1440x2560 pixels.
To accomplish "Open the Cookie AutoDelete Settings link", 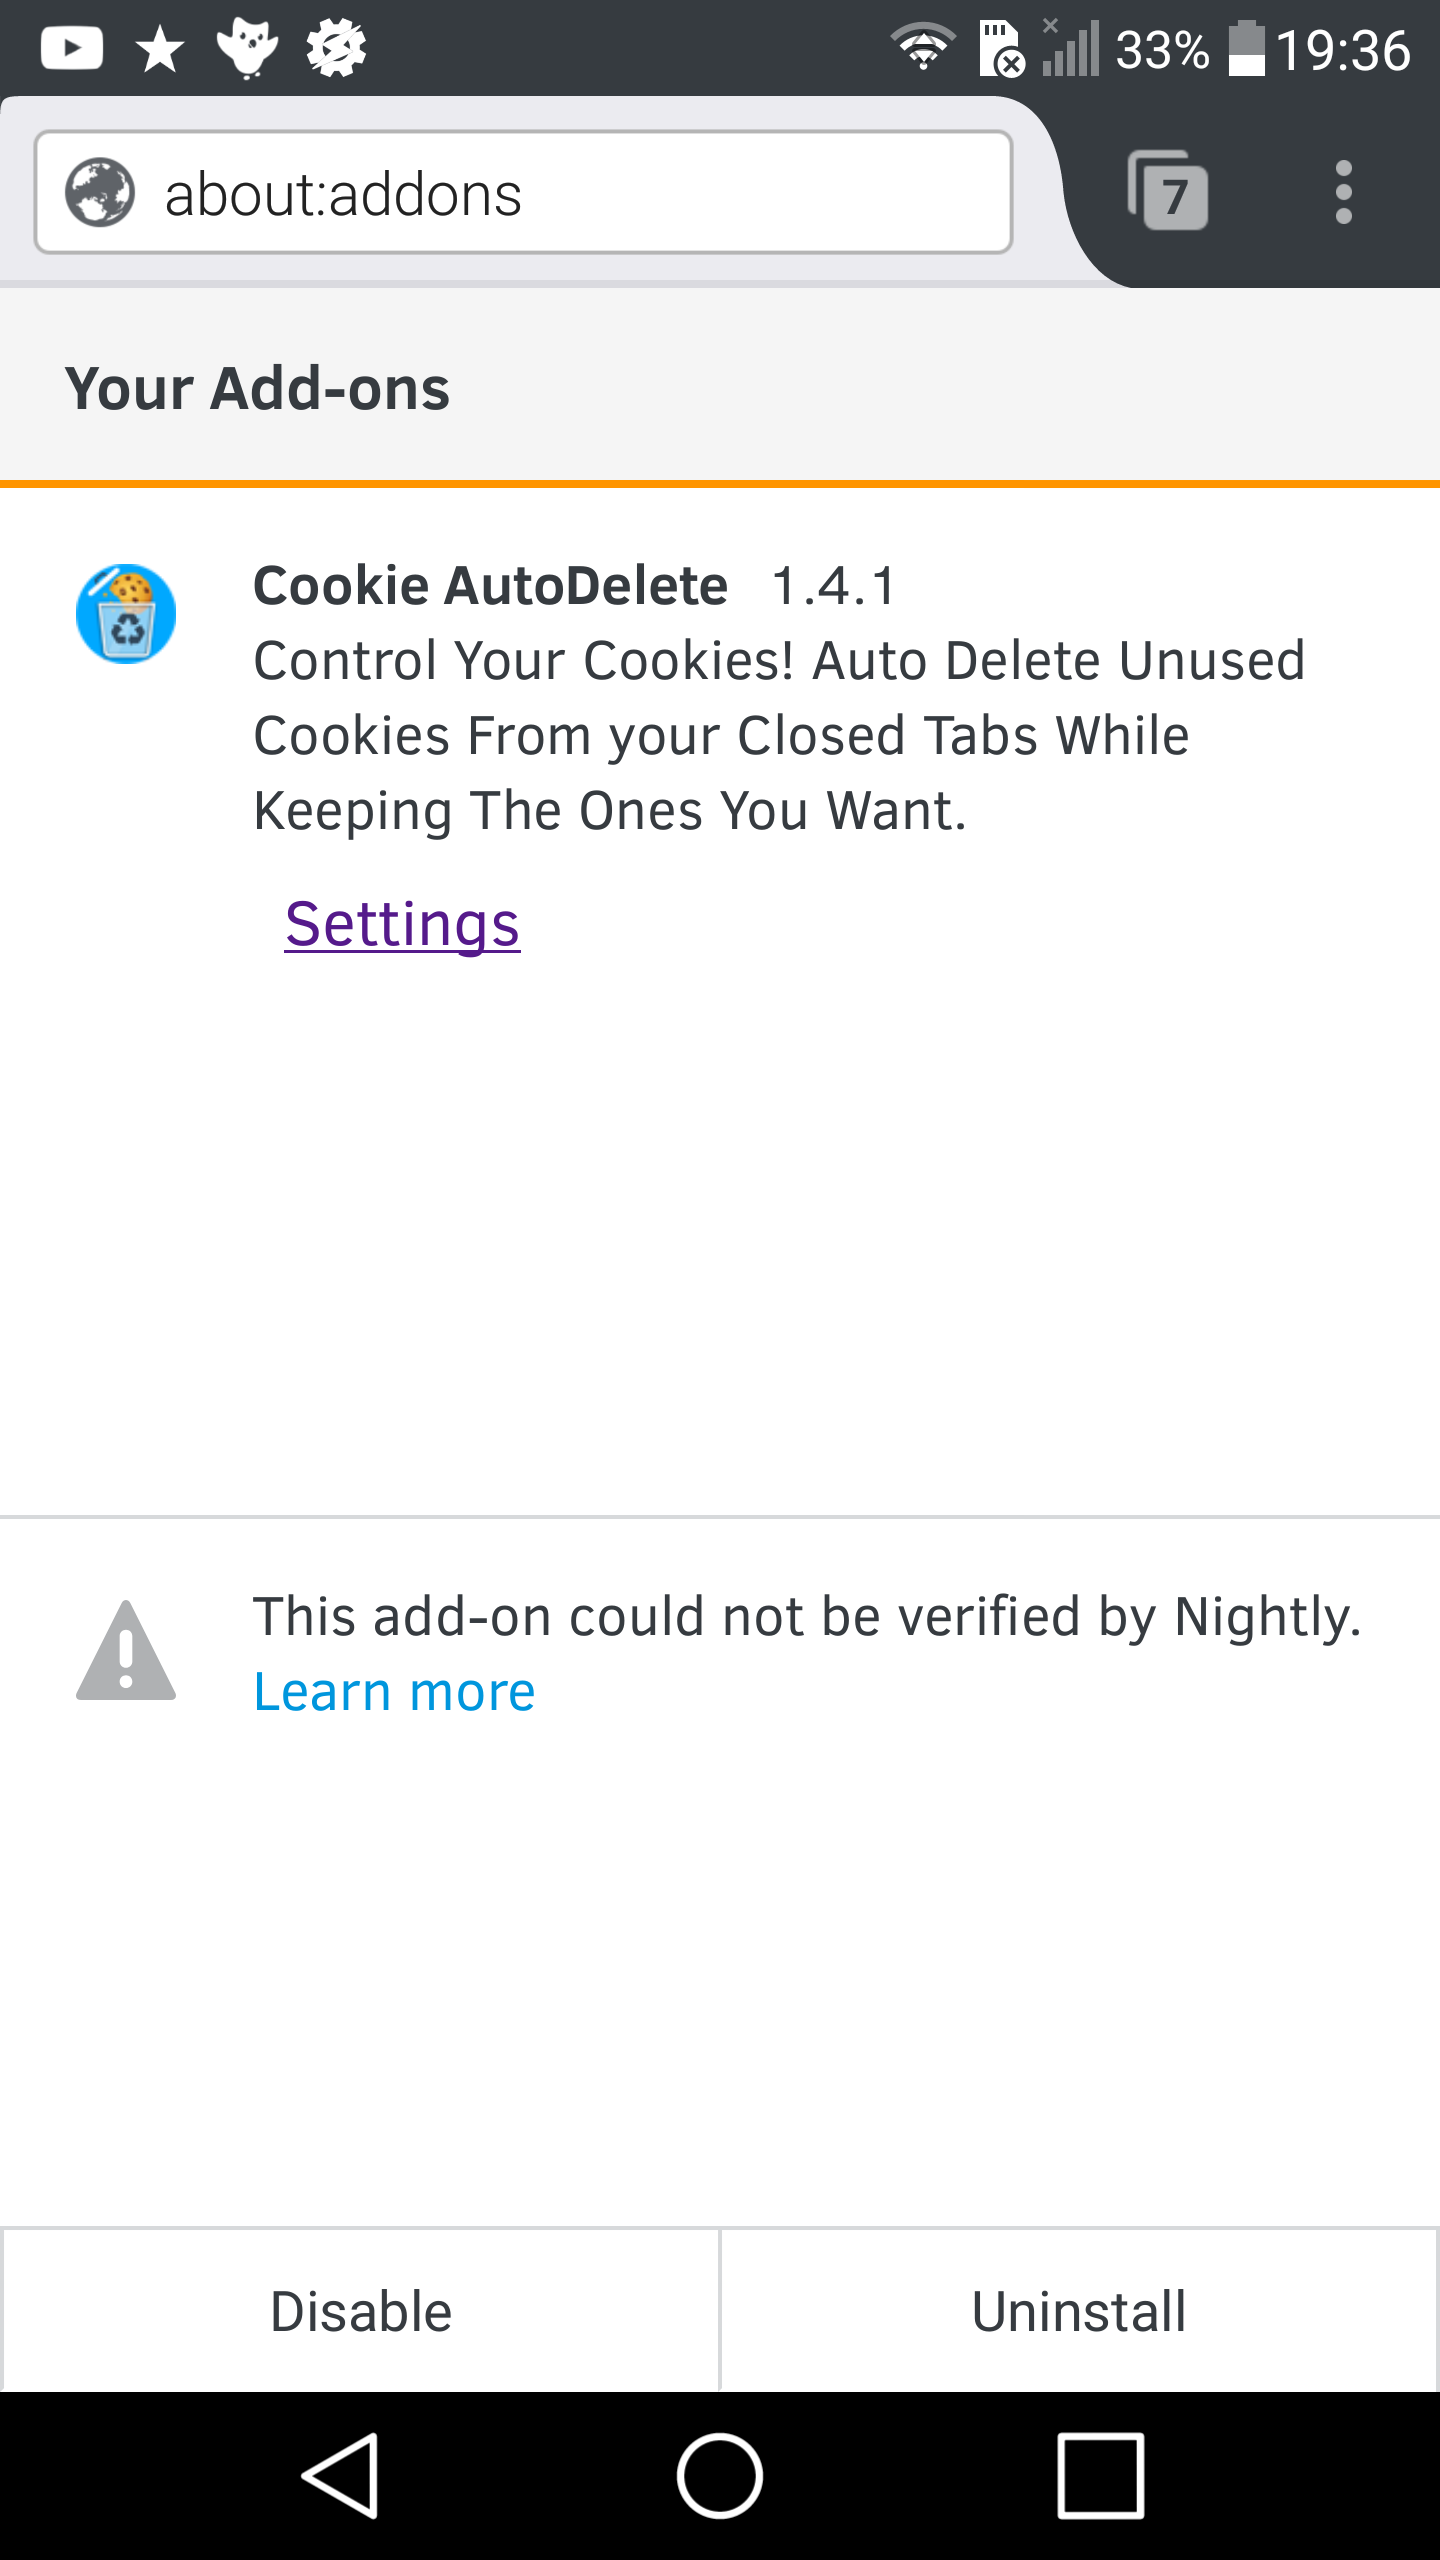I will (x=402, y=924).
